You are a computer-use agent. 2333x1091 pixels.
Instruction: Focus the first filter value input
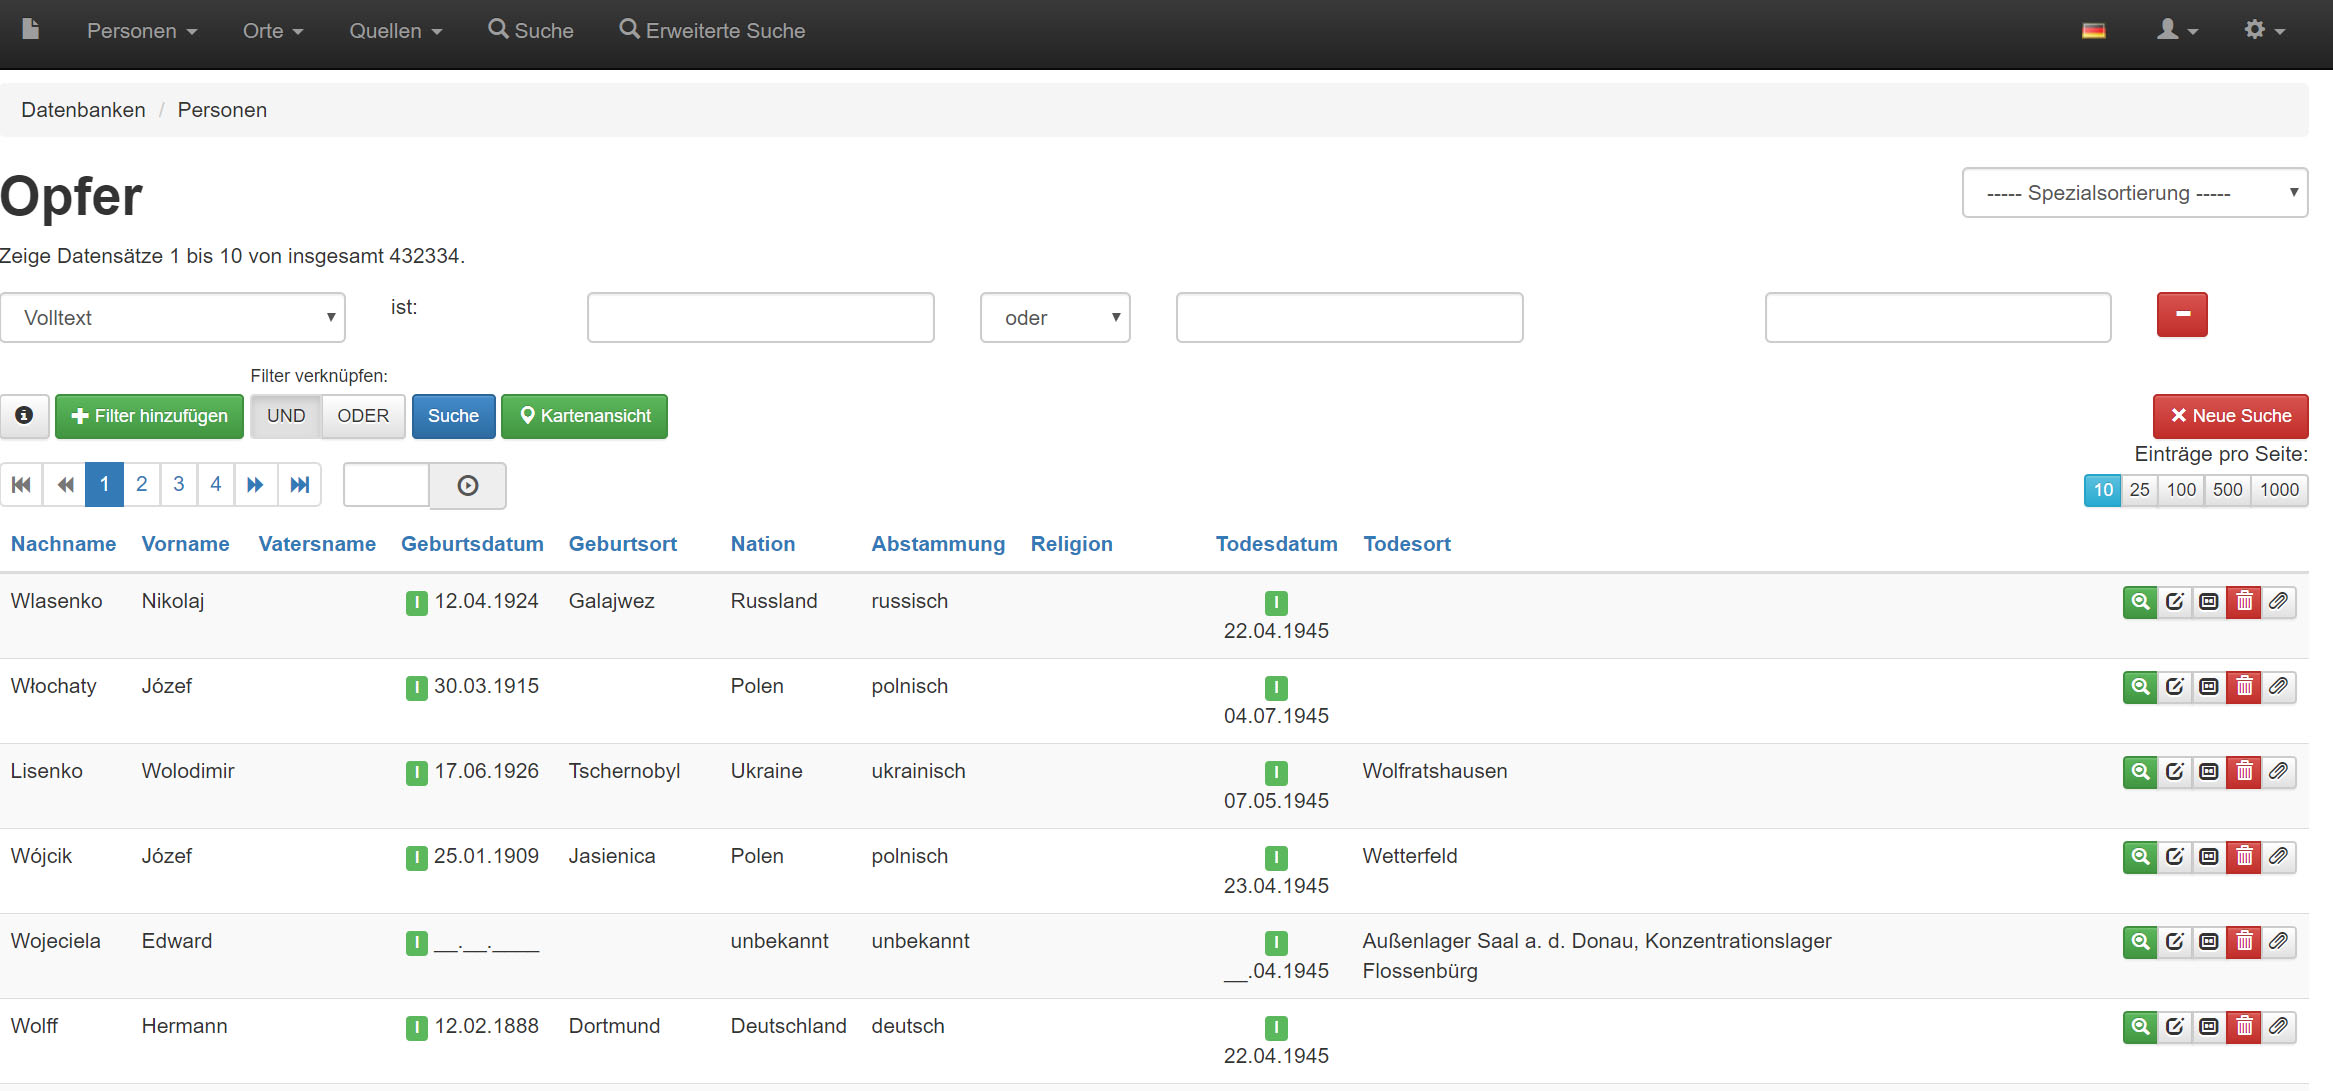pos(760,317)
